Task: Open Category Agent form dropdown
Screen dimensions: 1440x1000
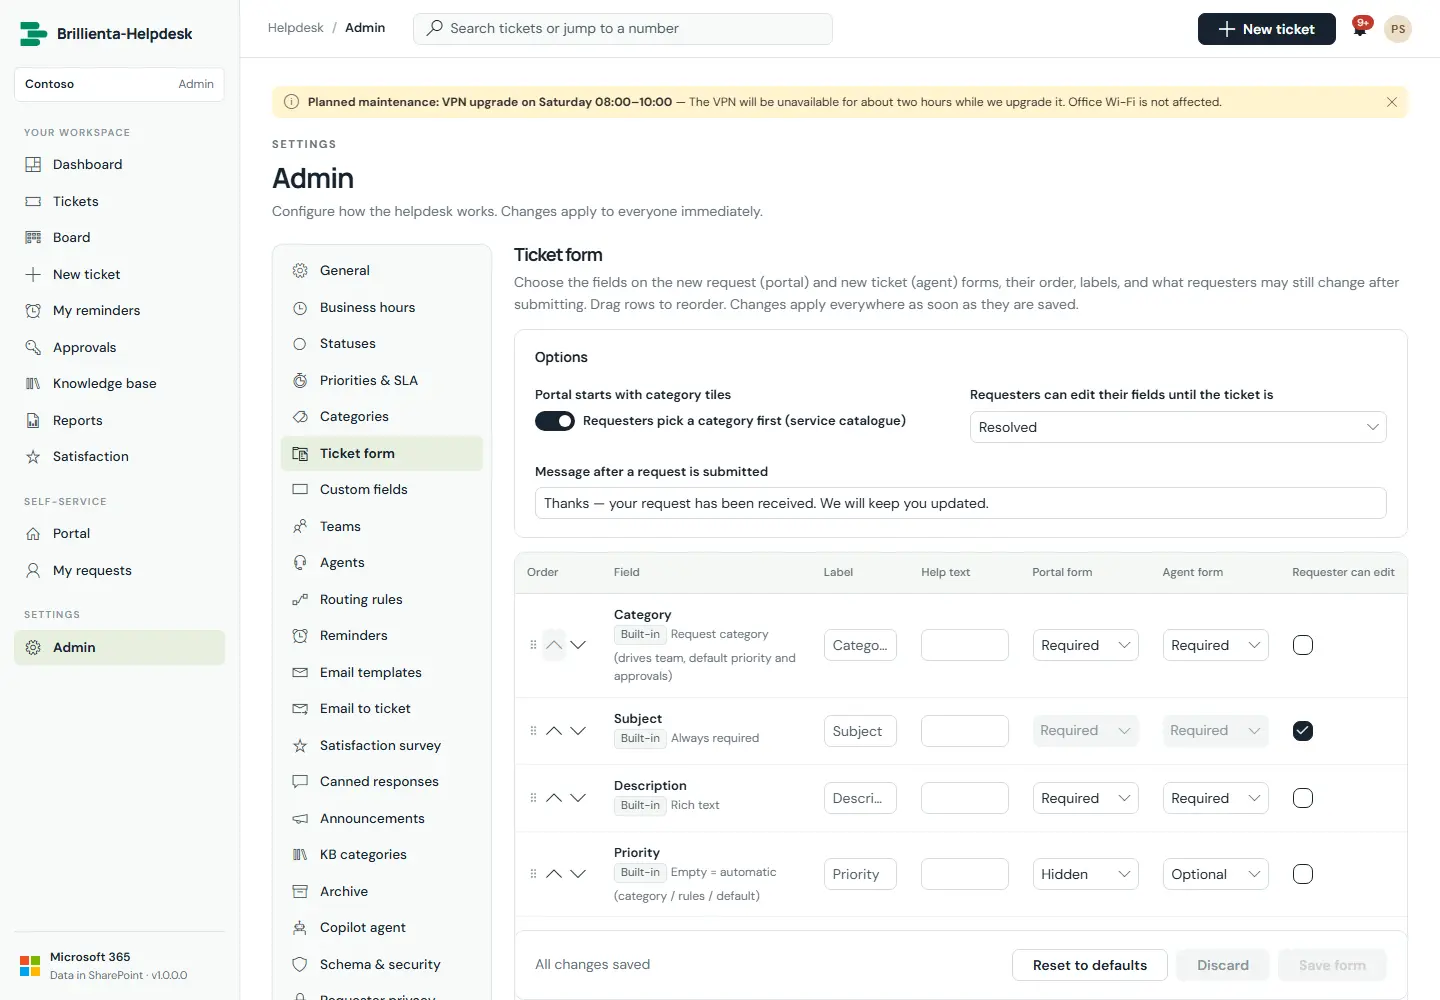Action: (x=1215, y=645)
